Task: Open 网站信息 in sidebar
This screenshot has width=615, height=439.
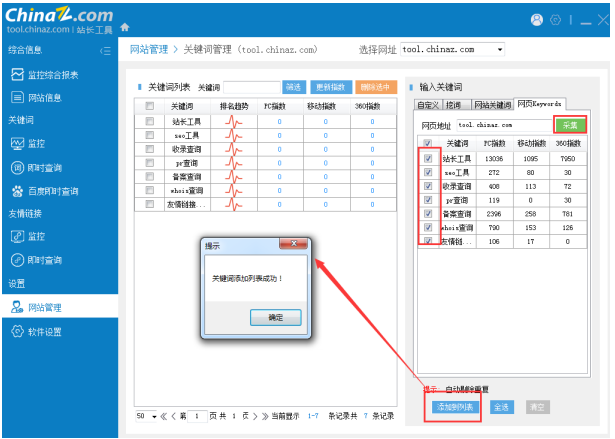Action: pos(36,97)
